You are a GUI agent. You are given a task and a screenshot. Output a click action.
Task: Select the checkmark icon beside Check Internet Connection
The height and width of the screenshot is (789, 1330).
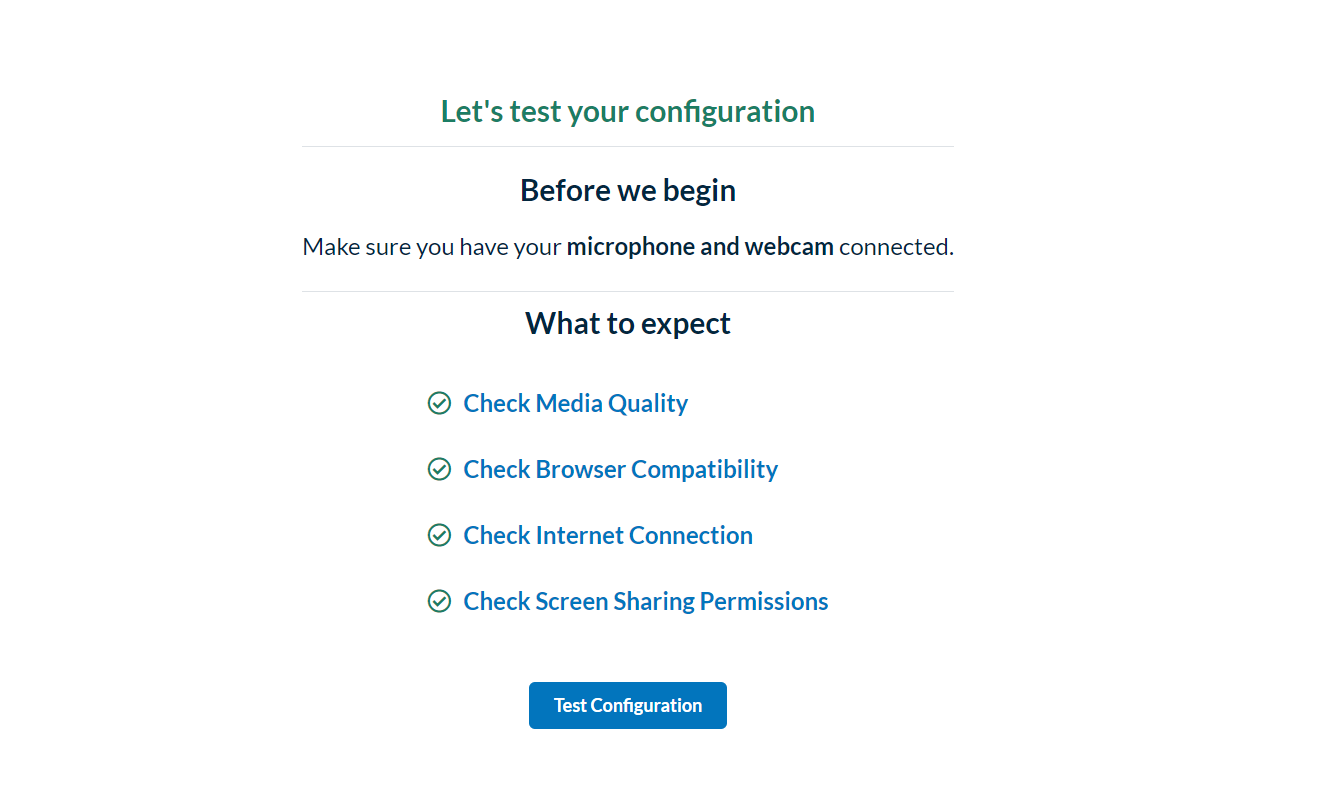tap(440, 535)
